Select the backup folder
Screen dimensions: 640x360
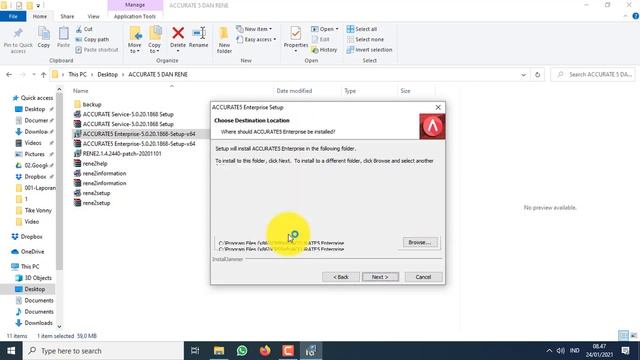click(87, 104)
